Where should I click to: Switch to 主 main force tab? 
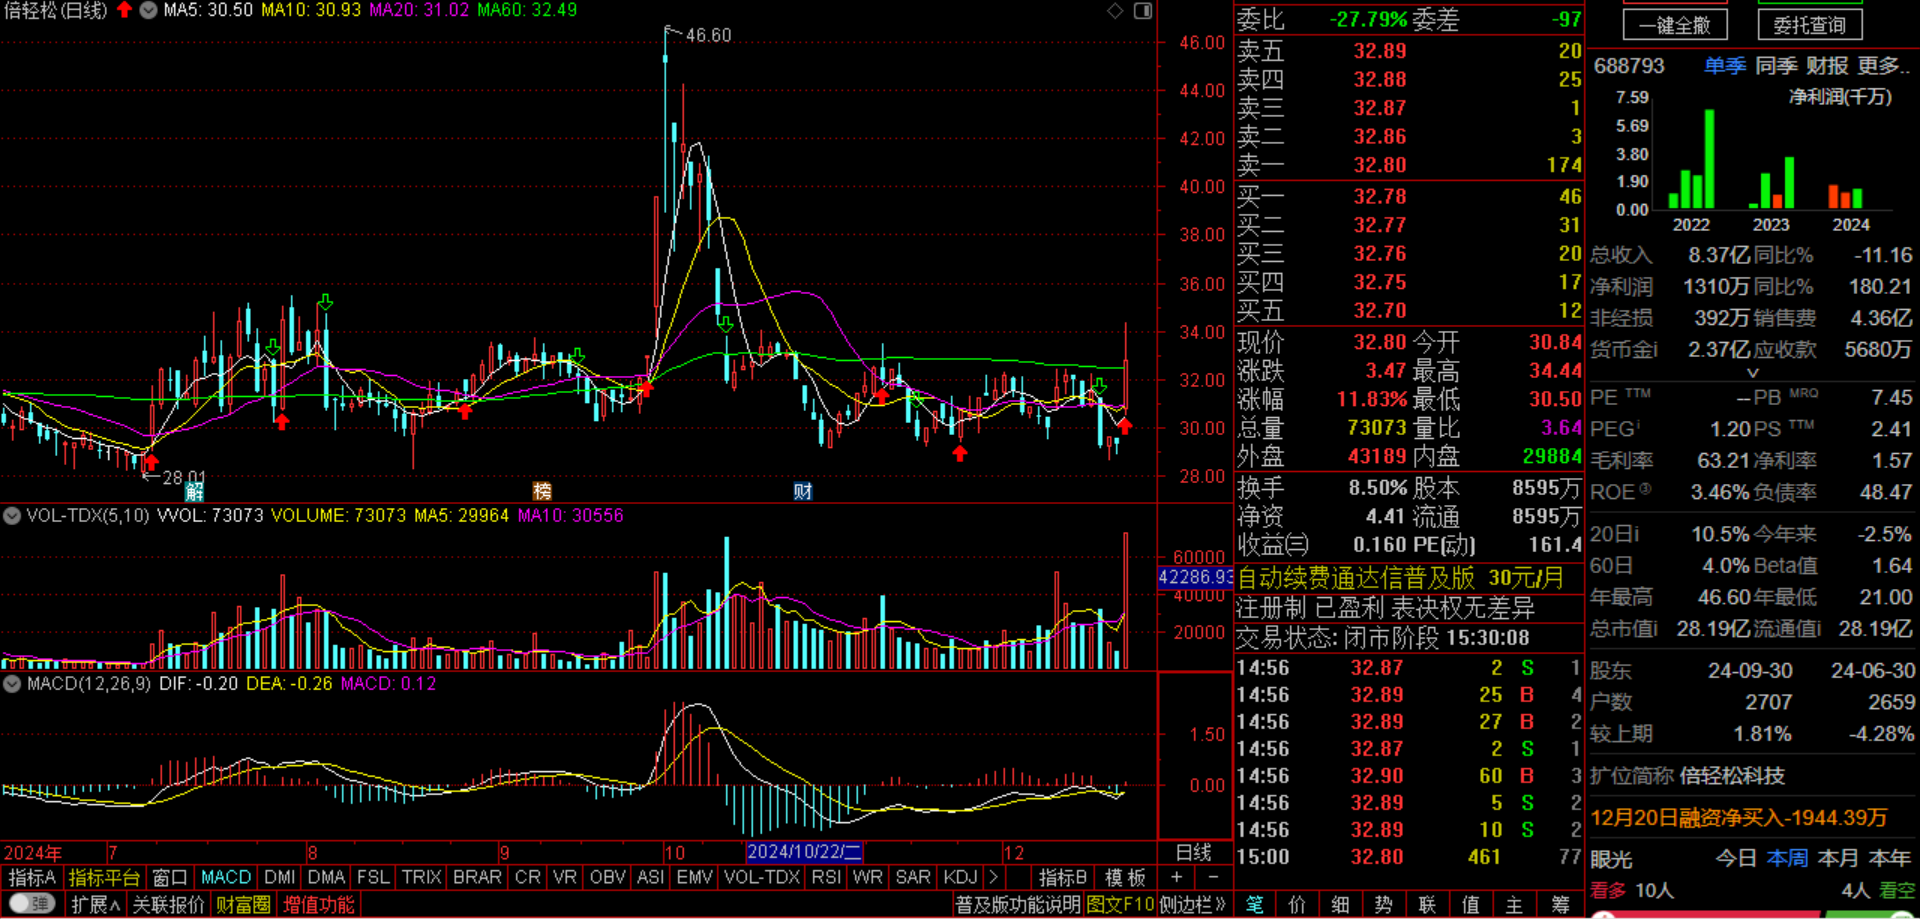tap(1514, 905)
